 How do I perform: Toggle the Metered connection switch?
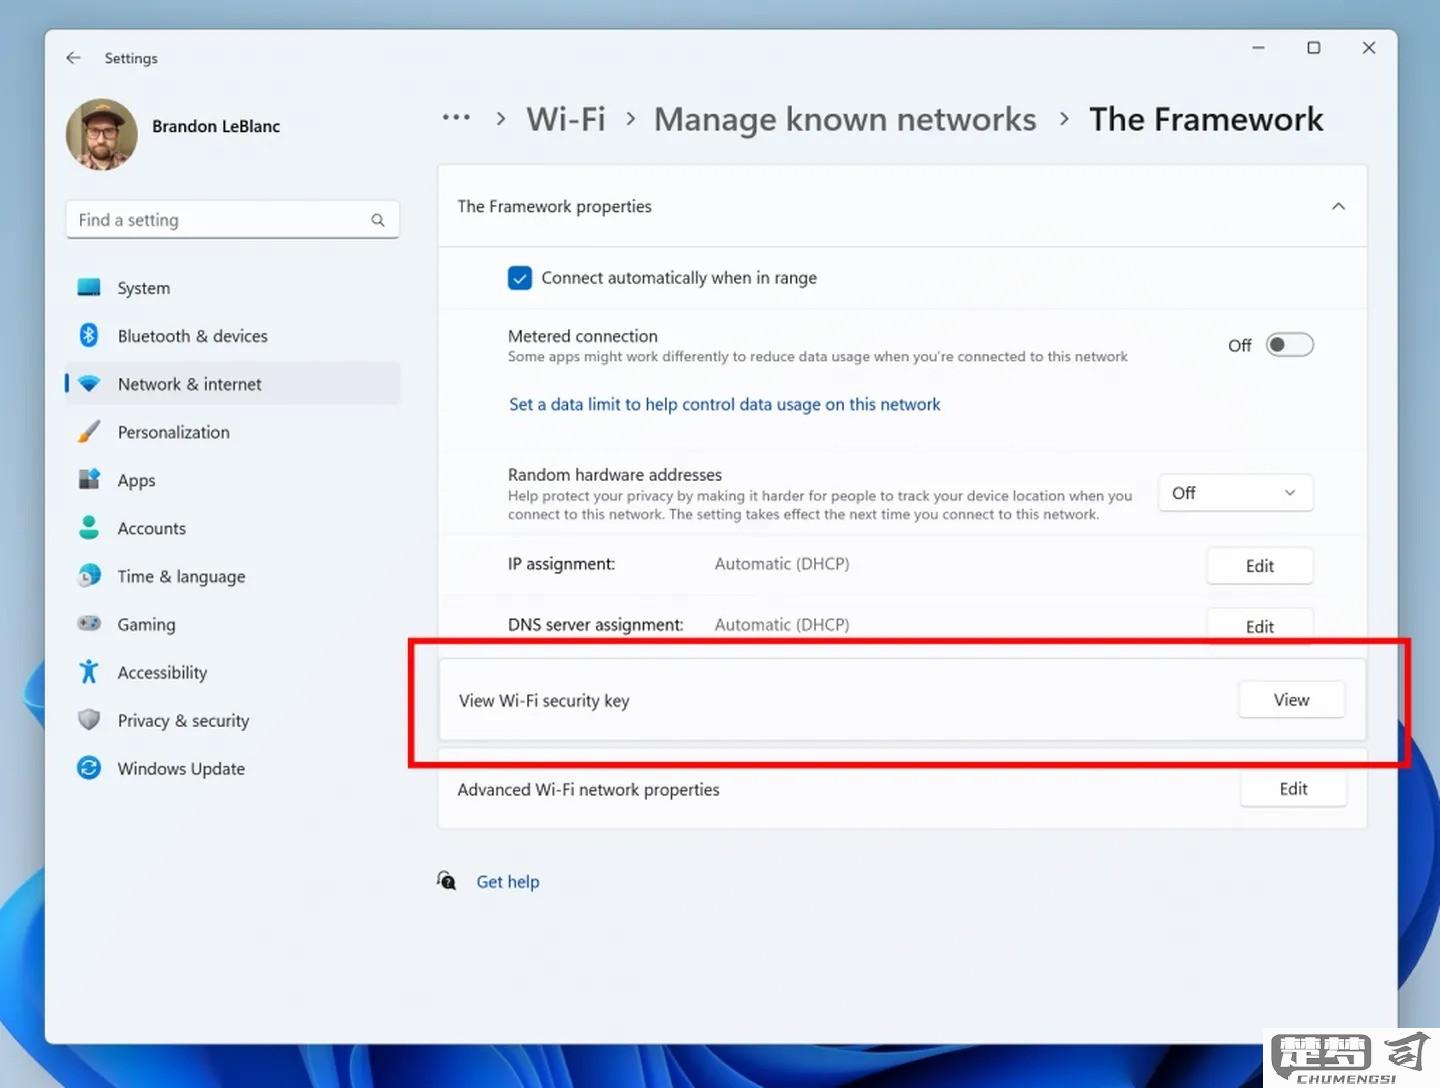tap(1290, 345)
